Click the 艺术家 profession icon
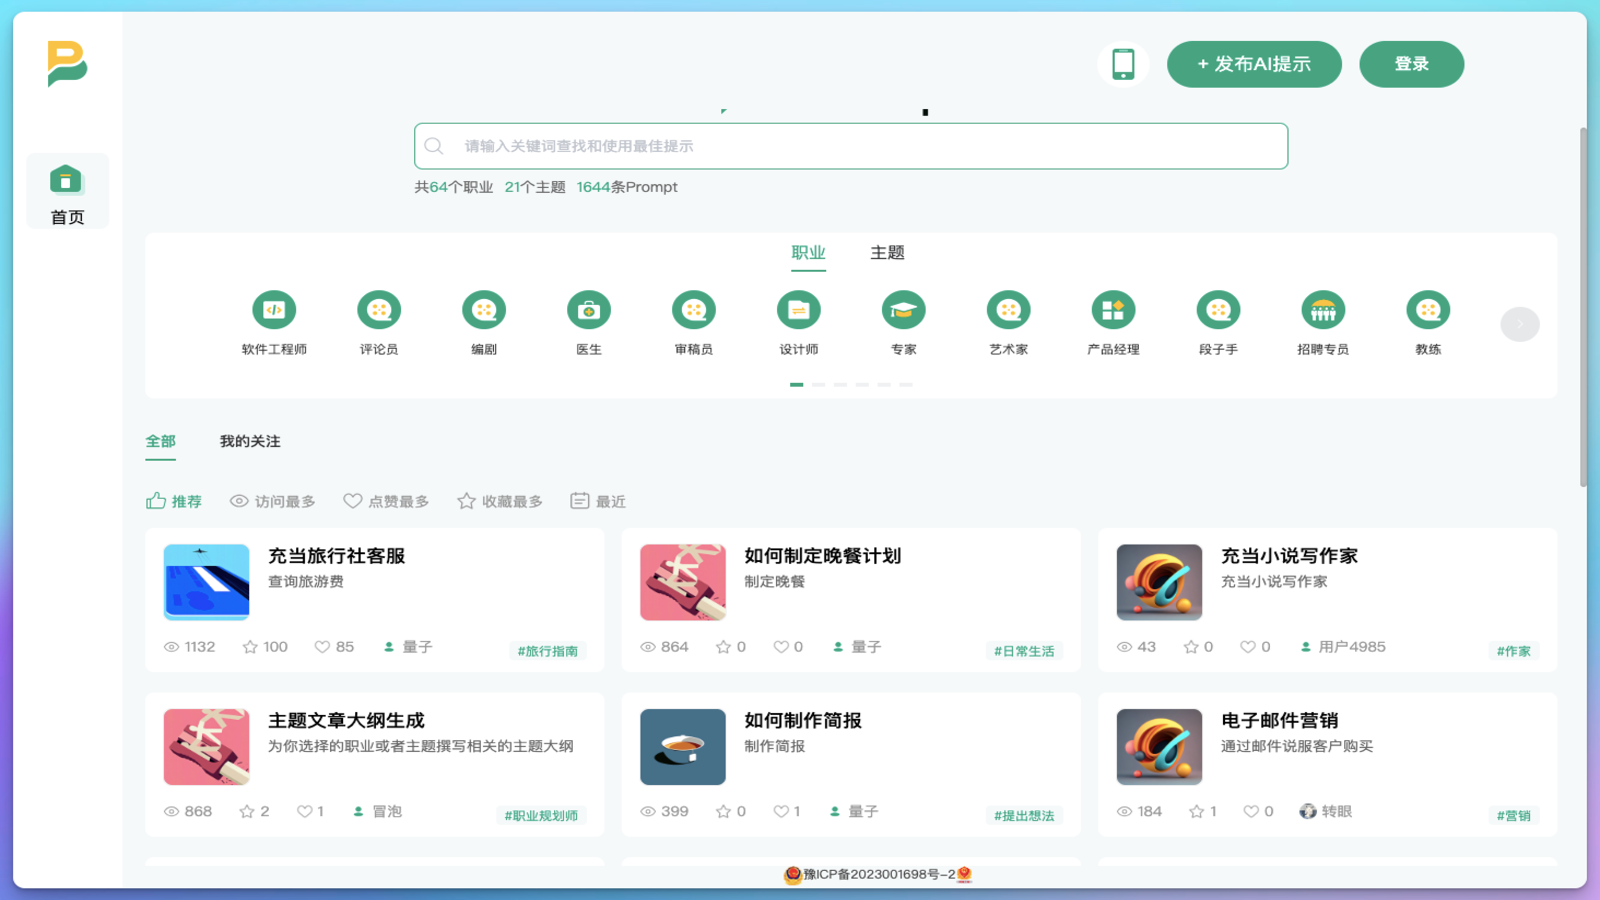This screenshot has width=1600, height=900. [1008, 310]
